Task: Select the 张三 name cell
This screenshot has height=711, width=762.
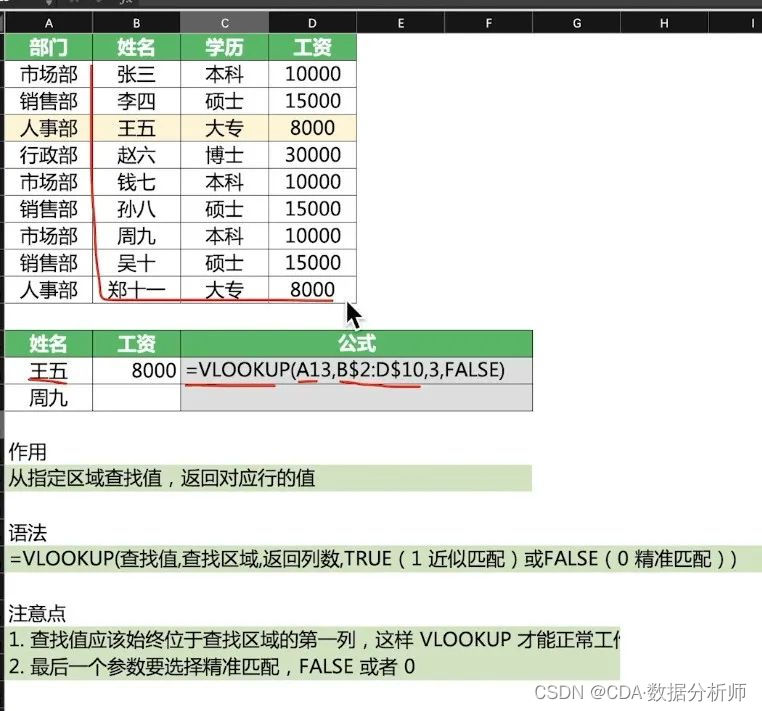Action: point(137,74)
